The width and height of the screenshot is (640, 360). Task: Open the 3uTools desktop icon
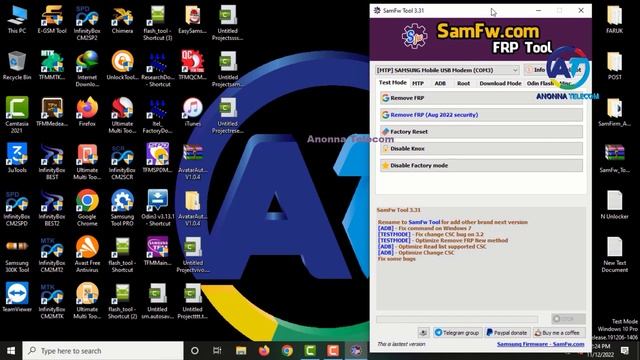point(17,158)
